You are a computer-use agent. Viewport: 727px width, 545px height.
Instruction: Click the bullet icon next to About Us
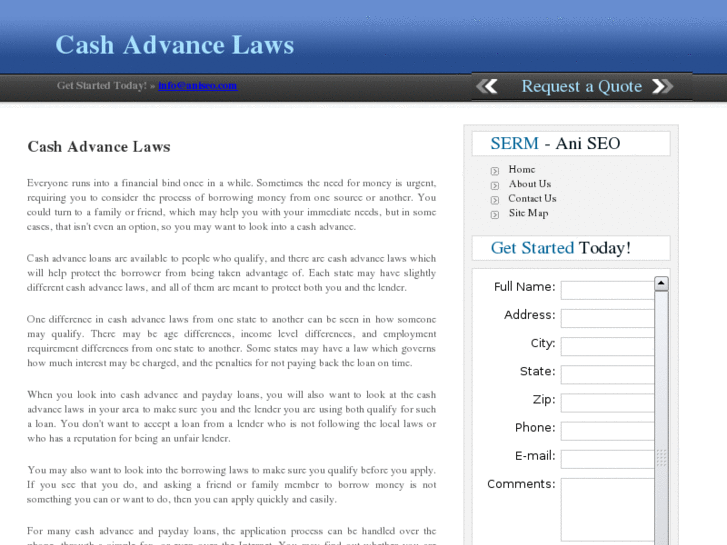(x=495, y=186)
